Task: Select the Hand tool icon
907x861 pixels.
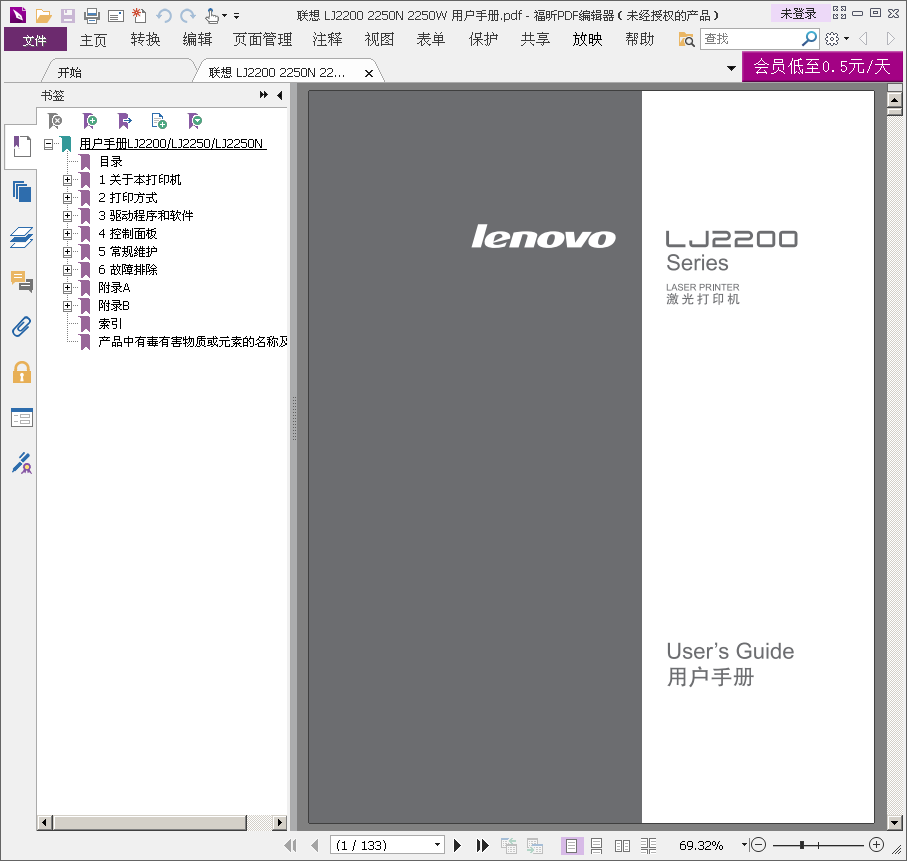Action: pyautogui.click(x=212, y=16)
